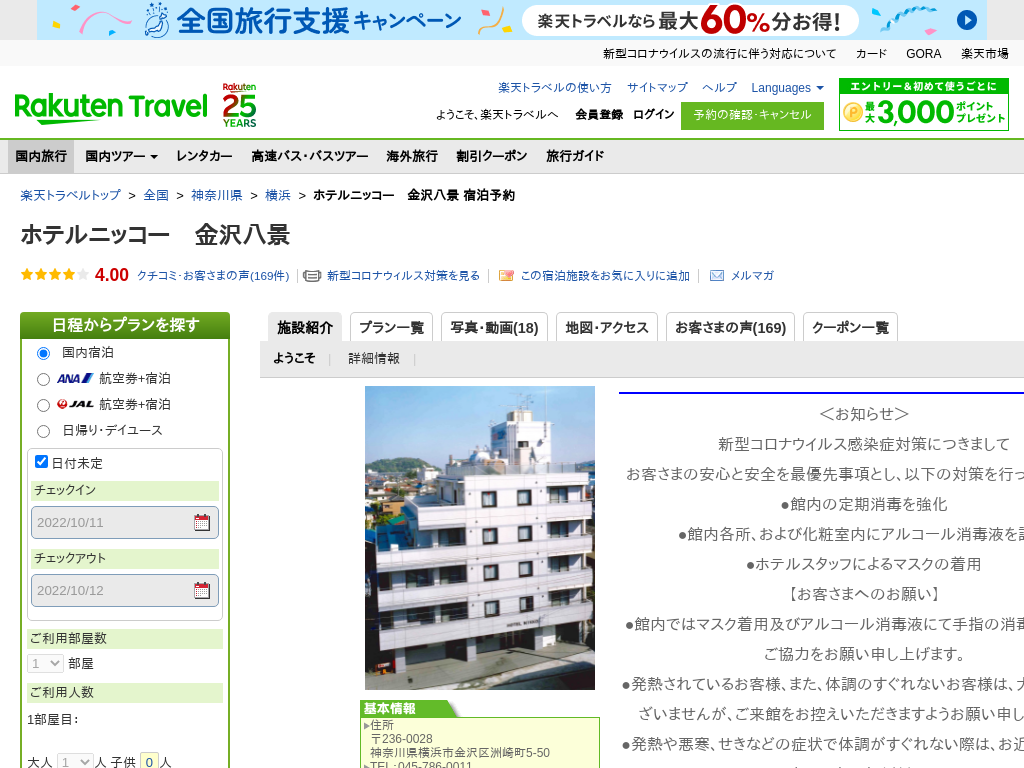Click the star rating icons
This screenshot has width=1024, height=768.
(54, 275)
